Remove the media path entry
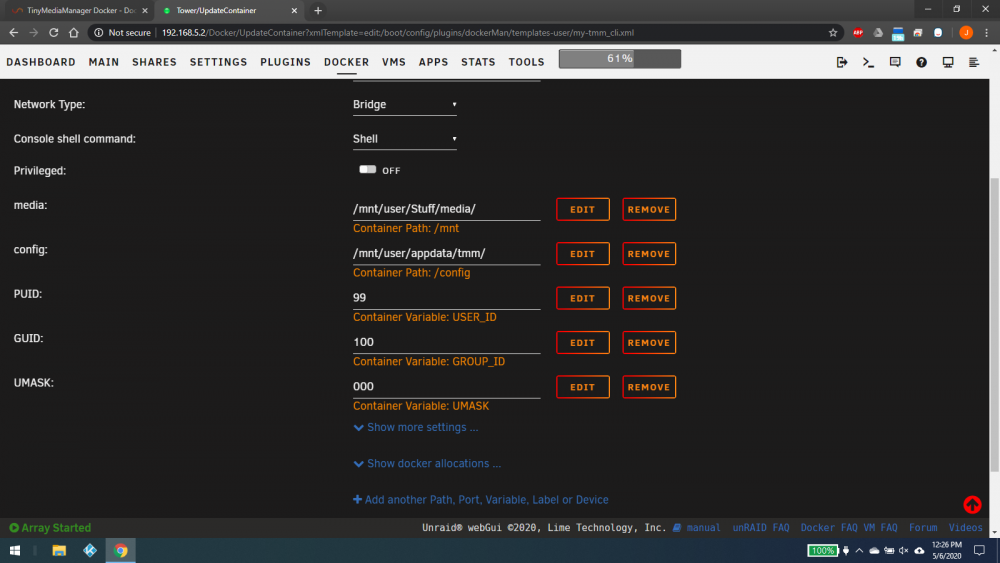This screenshot has height=563, width=1000. tap(649, 209)
